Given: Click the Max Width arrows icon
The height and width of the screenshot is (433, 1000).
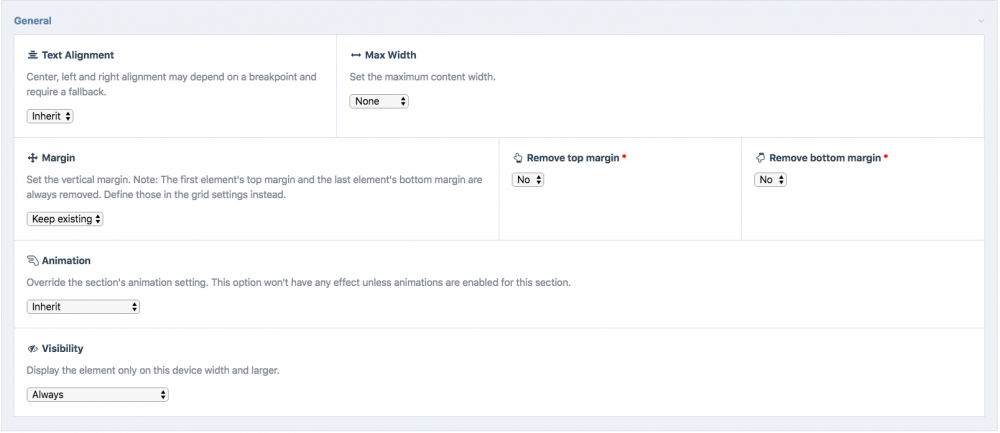Looking at the screenshot, I should tap(356, 55).
